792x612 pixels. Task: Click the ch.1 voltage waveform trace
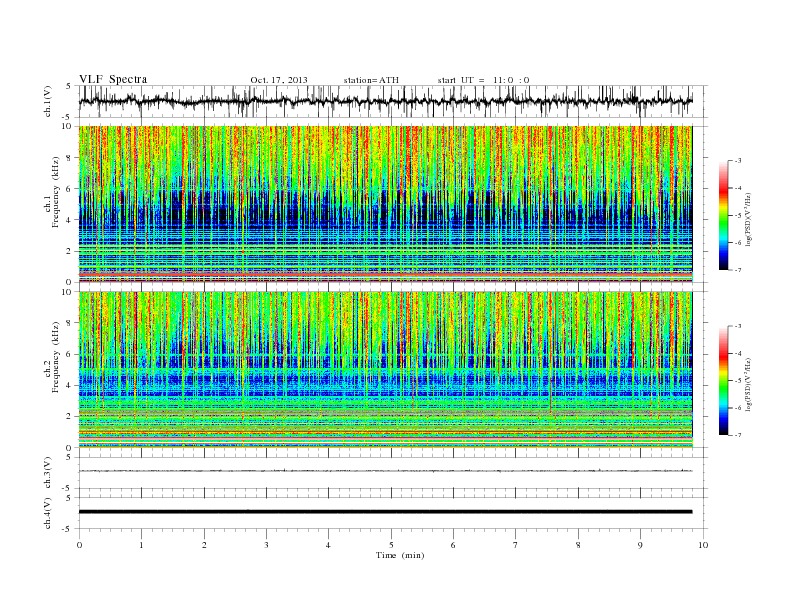tap(385, 101)
